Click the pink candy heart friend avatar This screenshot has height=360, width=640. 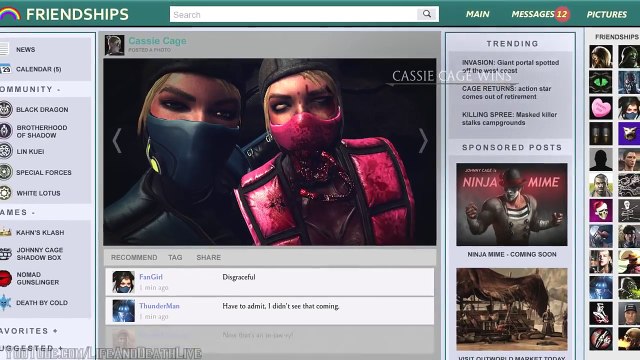(600, 108)
